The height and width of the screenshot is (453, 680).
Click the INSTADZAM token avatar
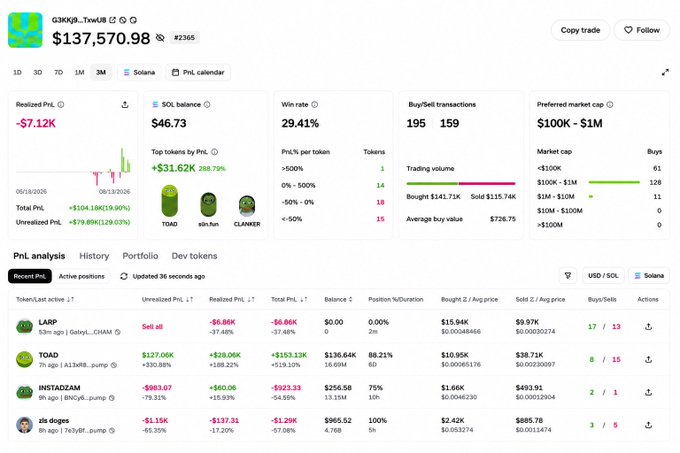coord(25,392)
